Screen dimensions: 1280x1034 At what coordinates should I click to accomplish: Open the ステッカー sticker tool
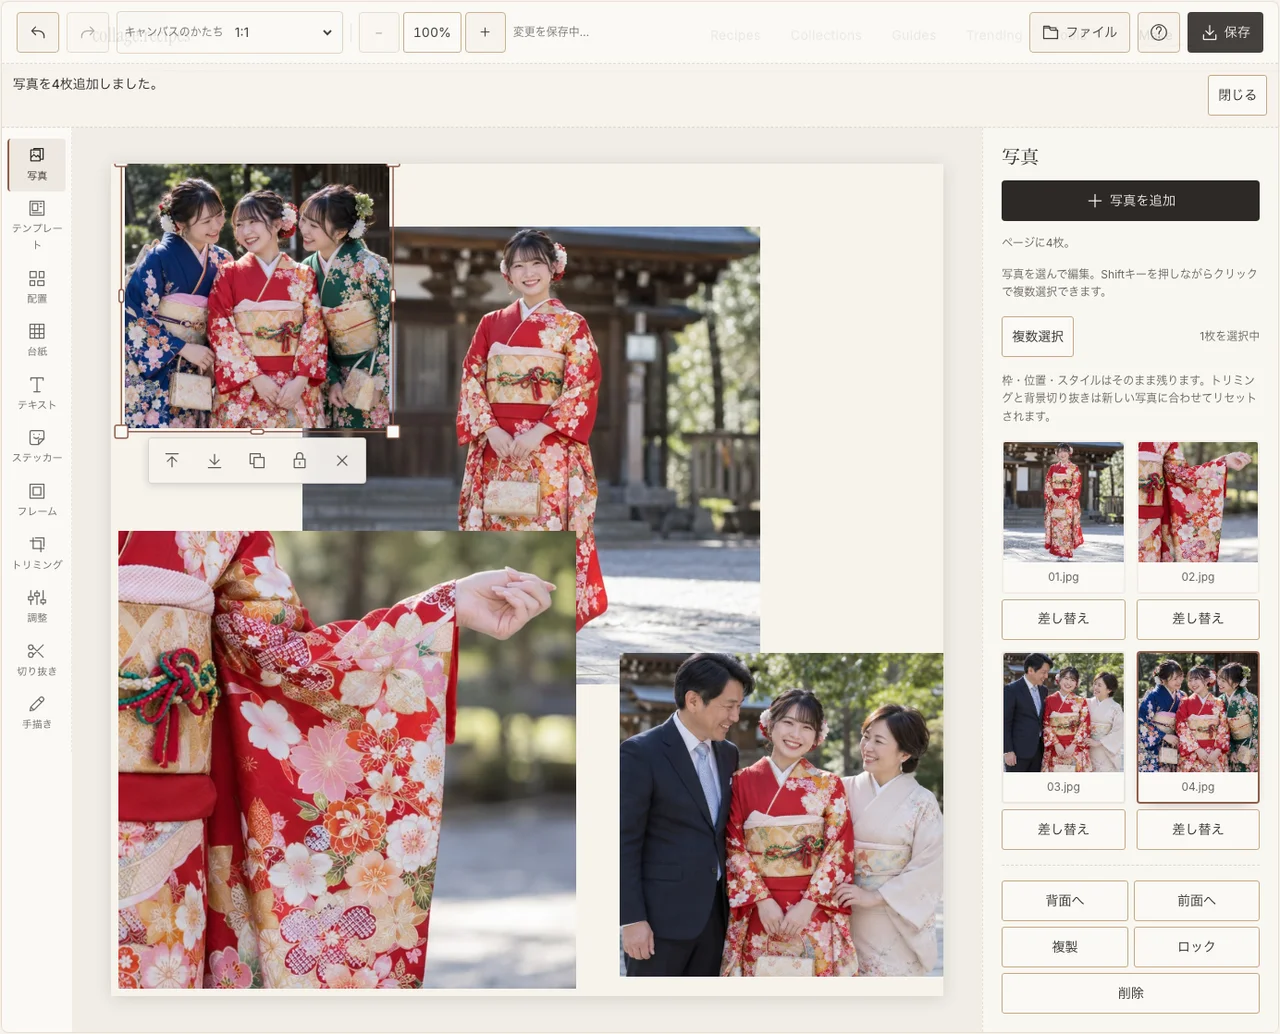[37, 445]
